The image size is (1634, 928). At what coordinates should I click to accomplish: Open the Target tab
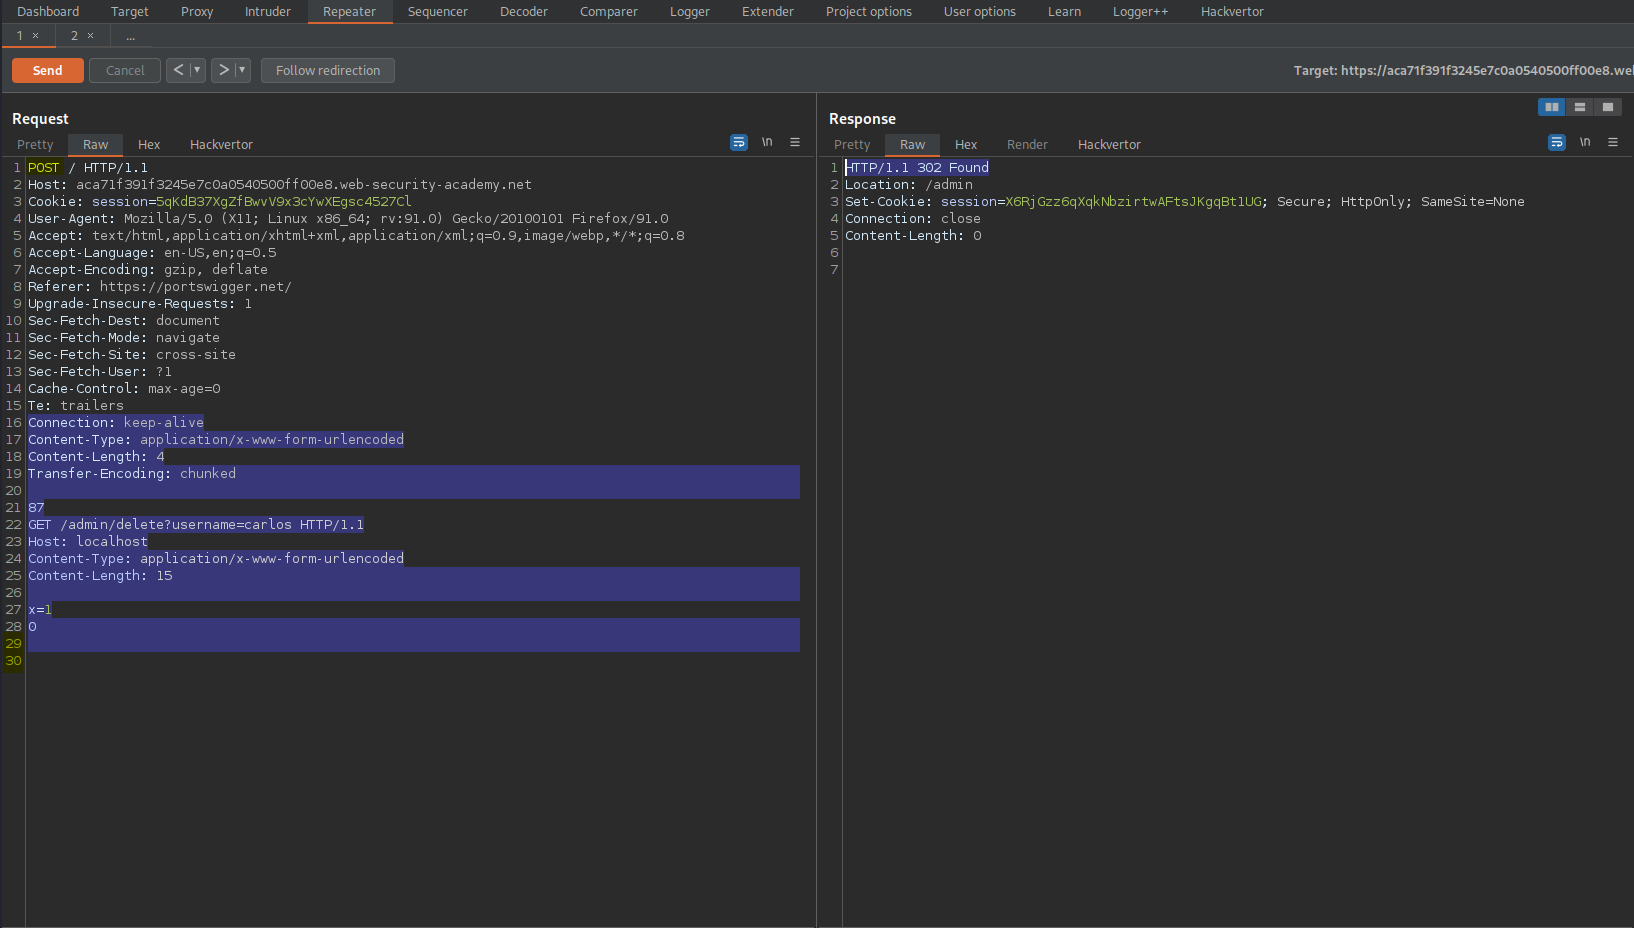pos(130,12)
